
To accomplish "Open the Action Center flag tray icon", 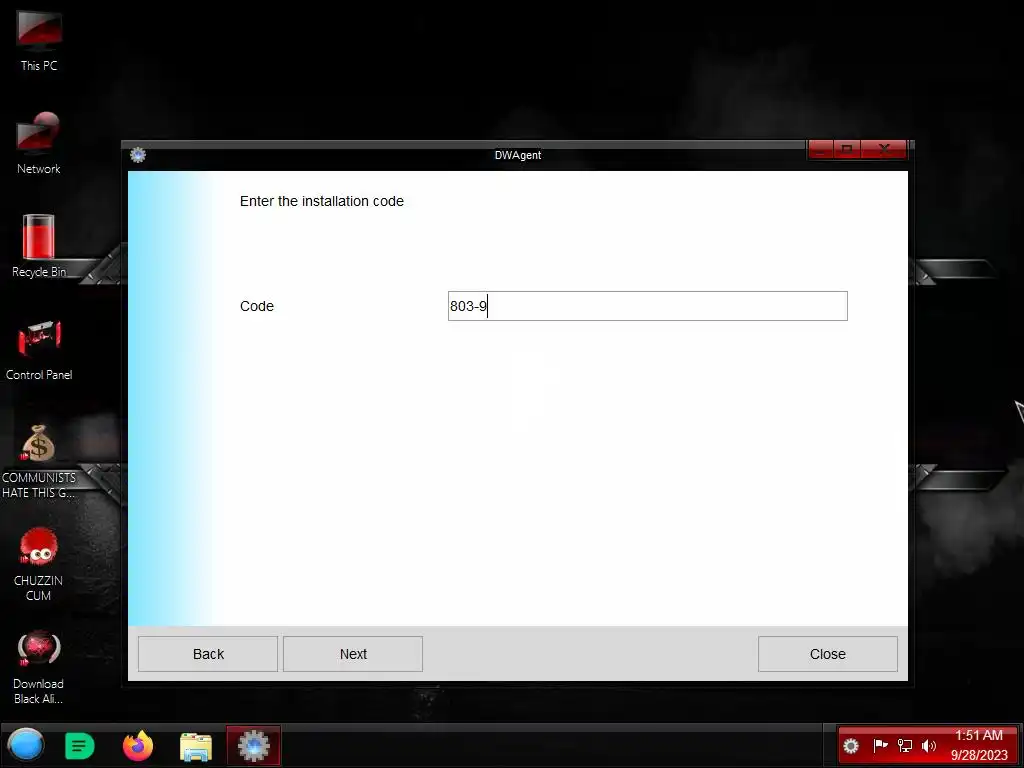I will pos(880,745).
